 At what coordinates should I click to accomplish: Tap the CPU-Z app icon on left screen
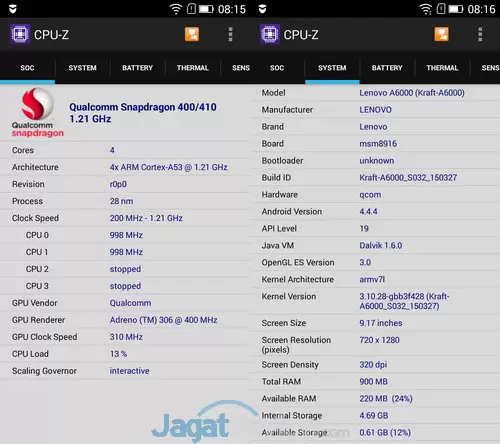click(x=20, y=34)
